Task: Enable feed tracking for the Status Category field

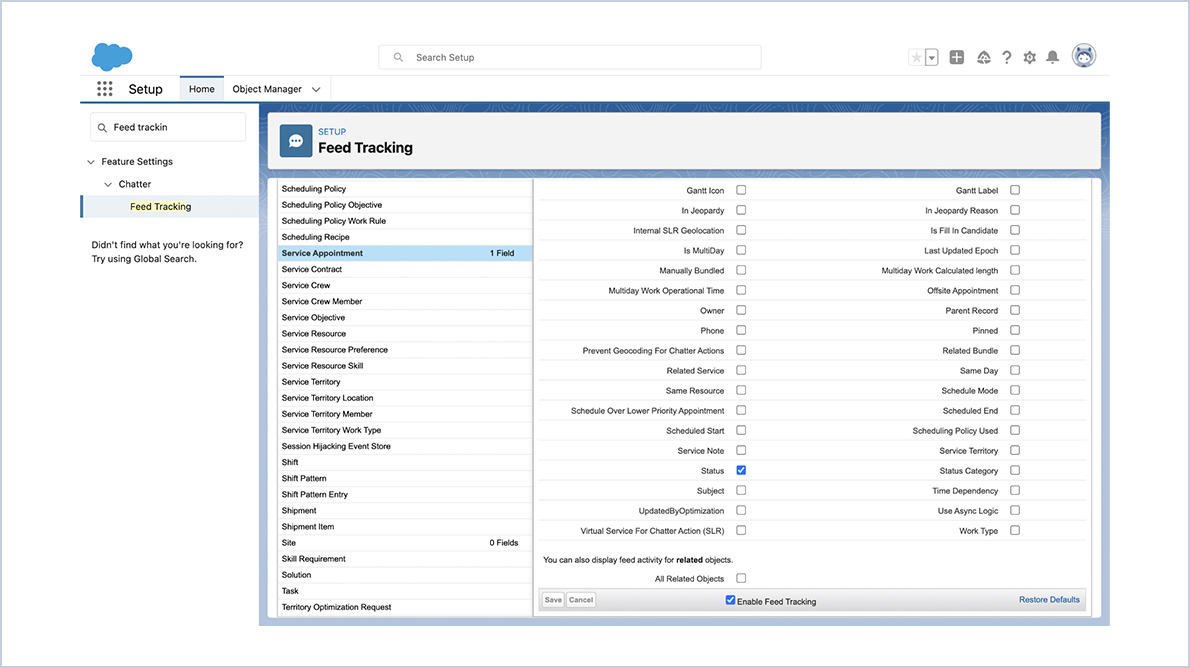Action: [x=1015, y=470]
